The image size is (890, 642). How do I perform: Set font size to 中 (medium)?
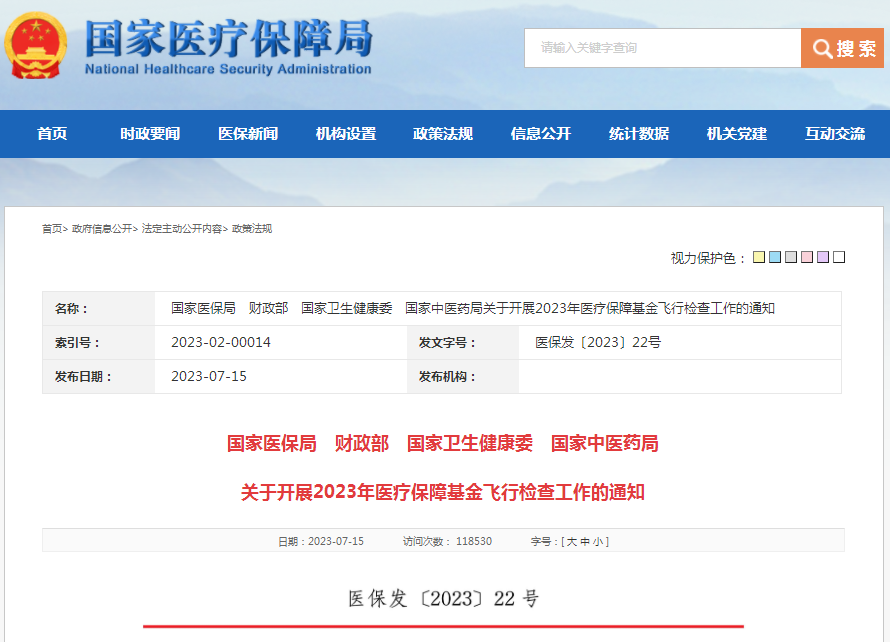585,542
